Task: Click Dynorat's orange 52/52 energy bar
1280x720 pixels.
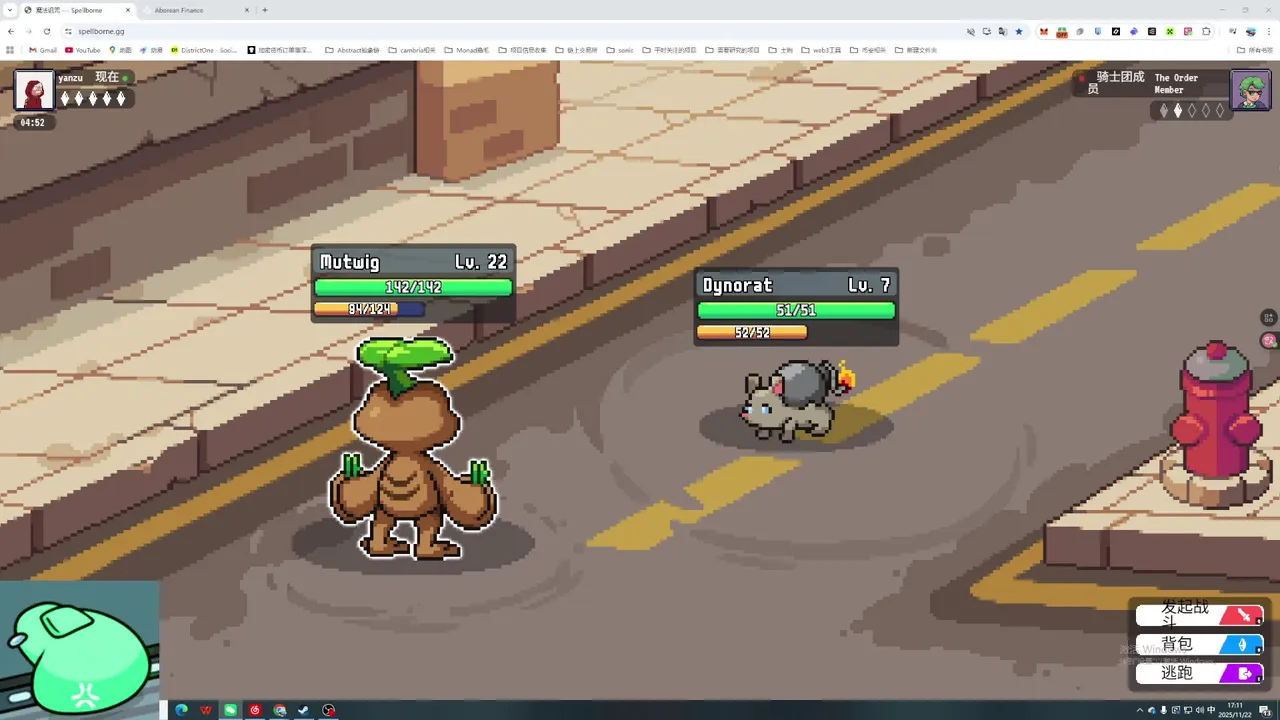Action: pos(752,332)
